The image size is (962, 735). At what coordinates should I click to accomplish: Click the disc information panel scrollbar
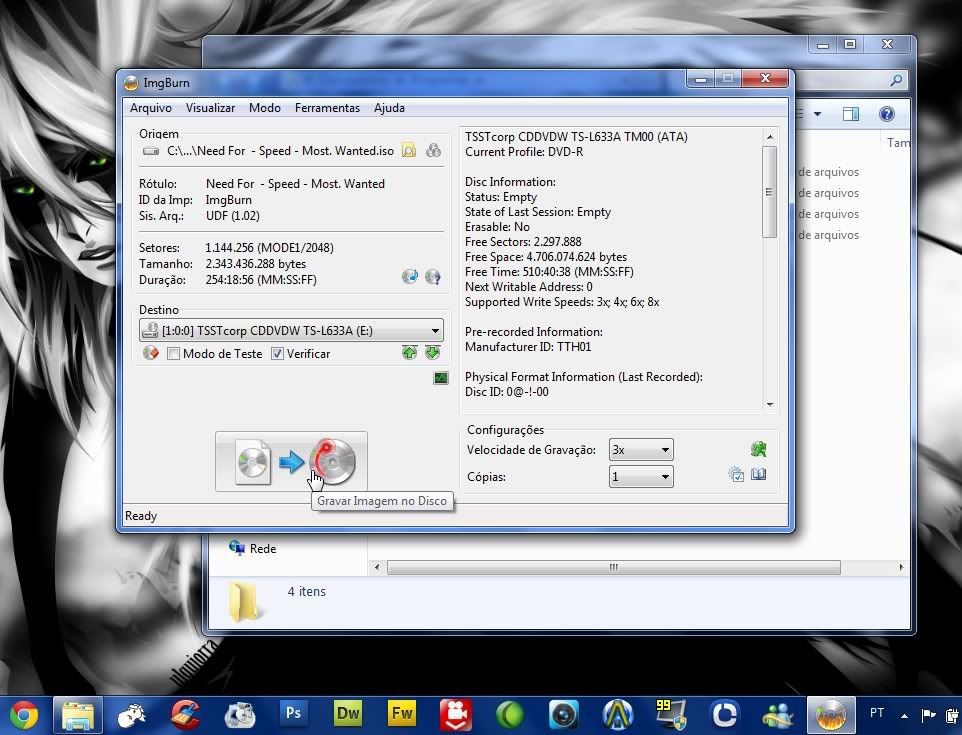pos(769,190)
